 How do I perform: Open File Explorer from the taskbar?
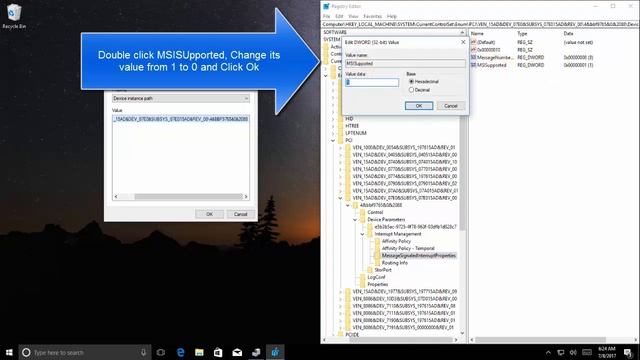point(199,352)
